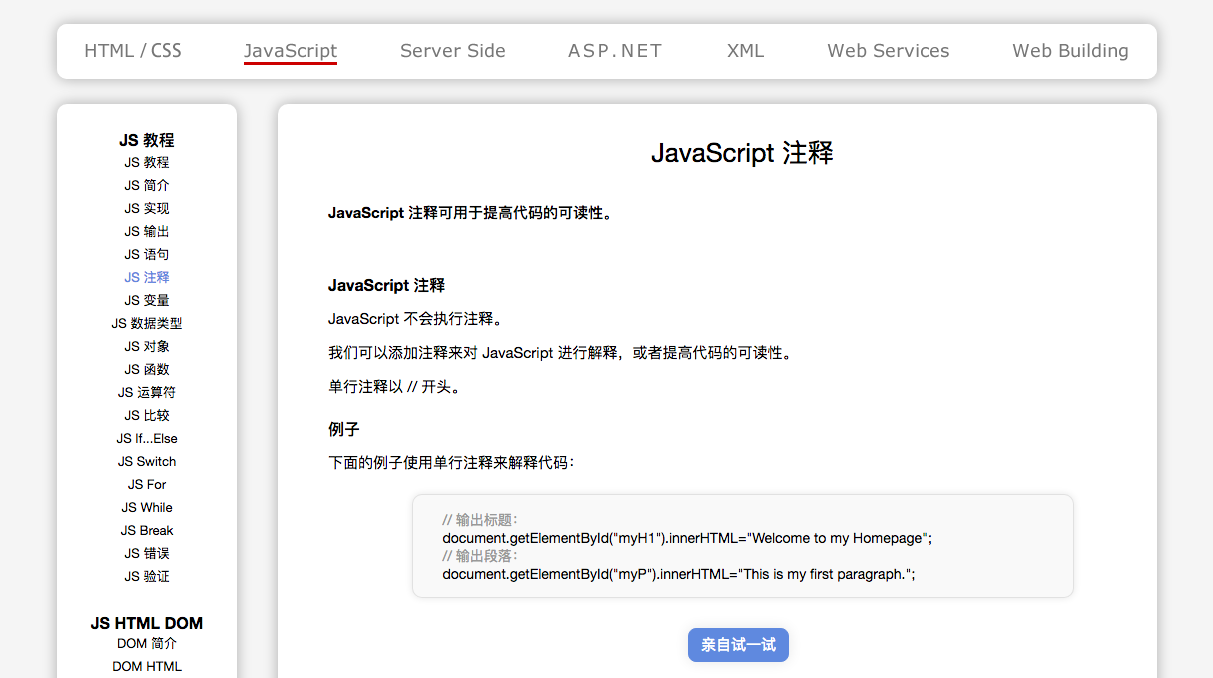This screenshot has height=678, width=1213.
Task: Switch to Server Side tab
Action: pos(452,51)
